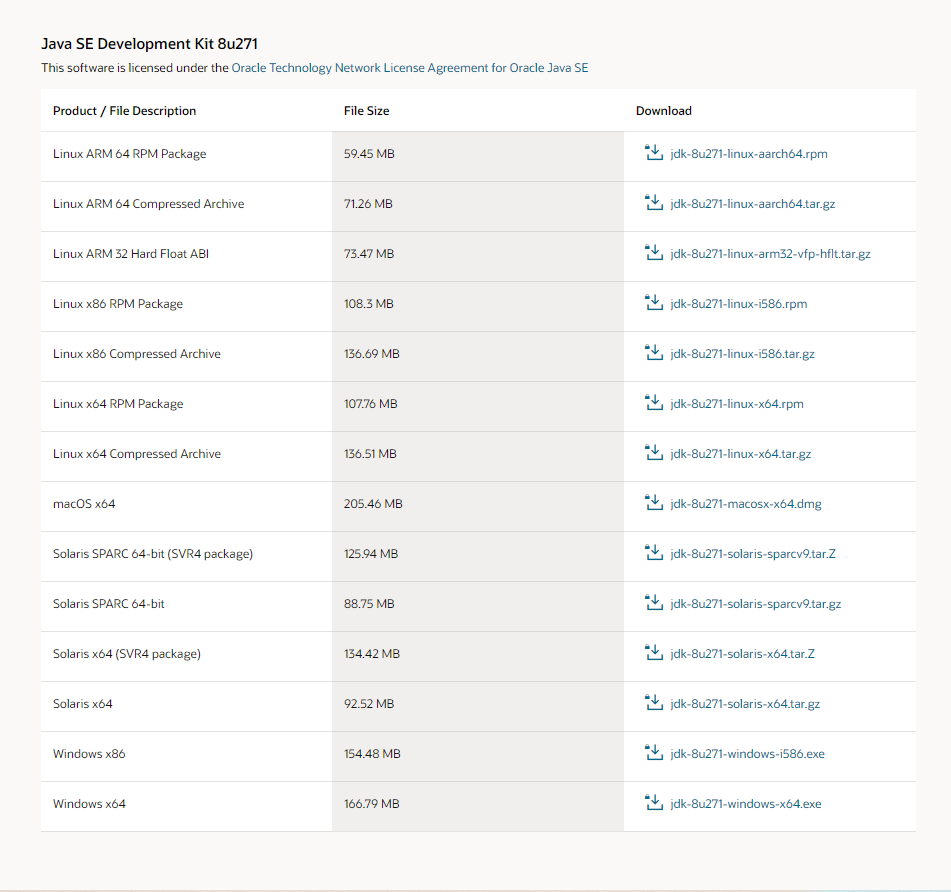The image size is (951, 892).
Task: Click download icon for jdk-8u271-linux-aarch64.tar.gz
Action: pos(654,203)
